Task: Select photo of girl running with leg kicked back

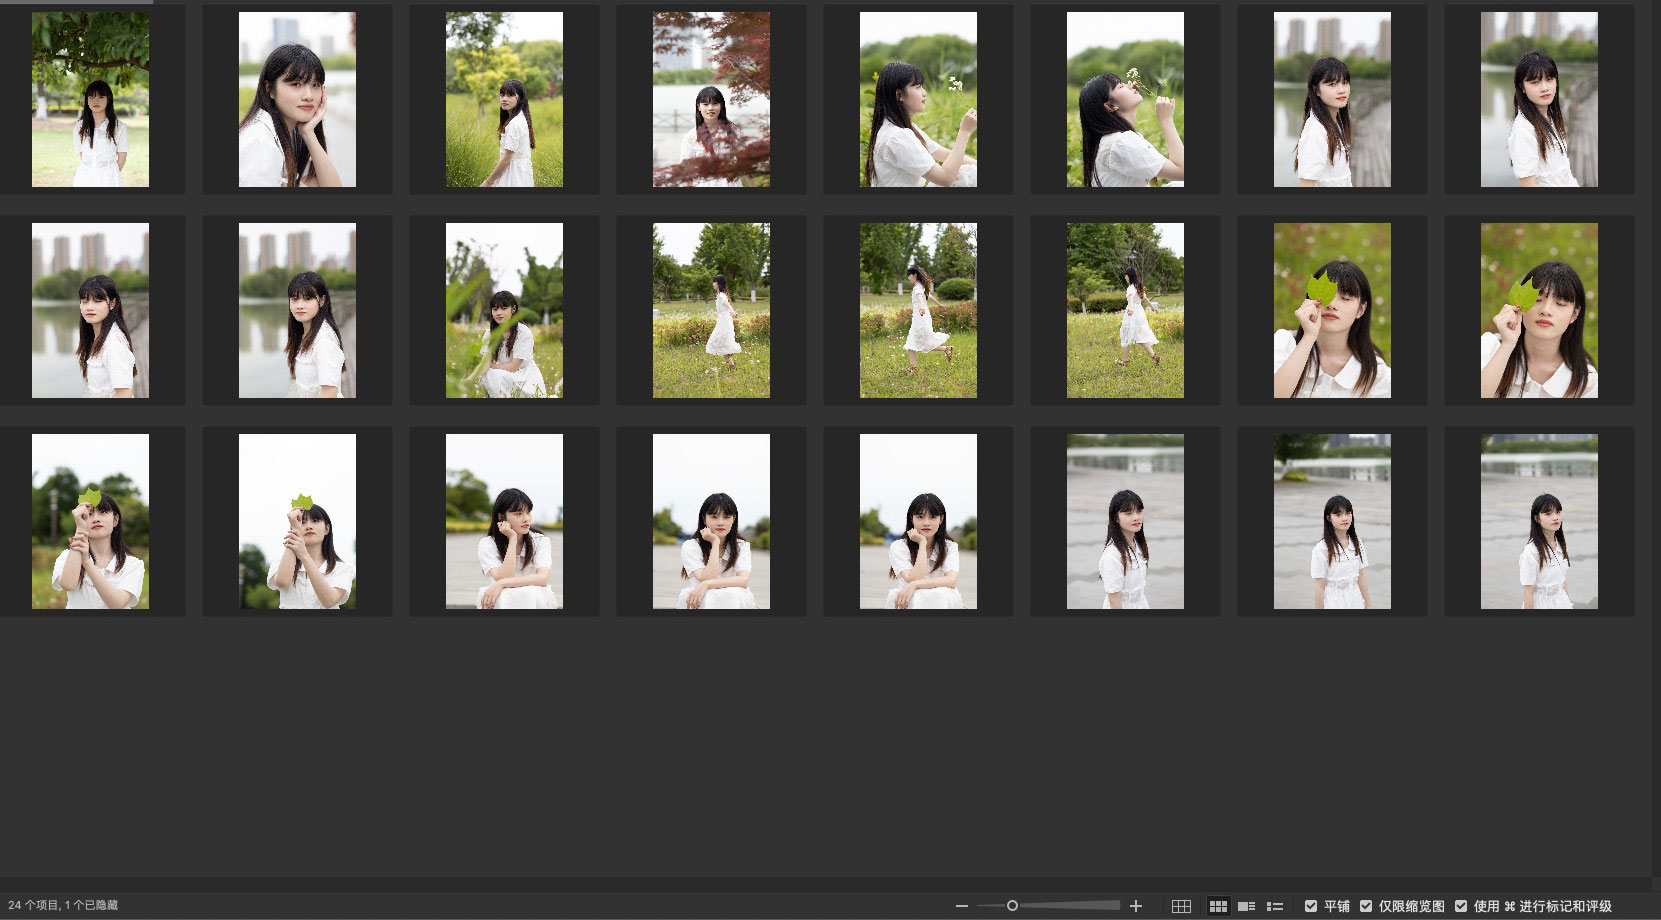Action: pyautogui.click(x=918, y=311)
